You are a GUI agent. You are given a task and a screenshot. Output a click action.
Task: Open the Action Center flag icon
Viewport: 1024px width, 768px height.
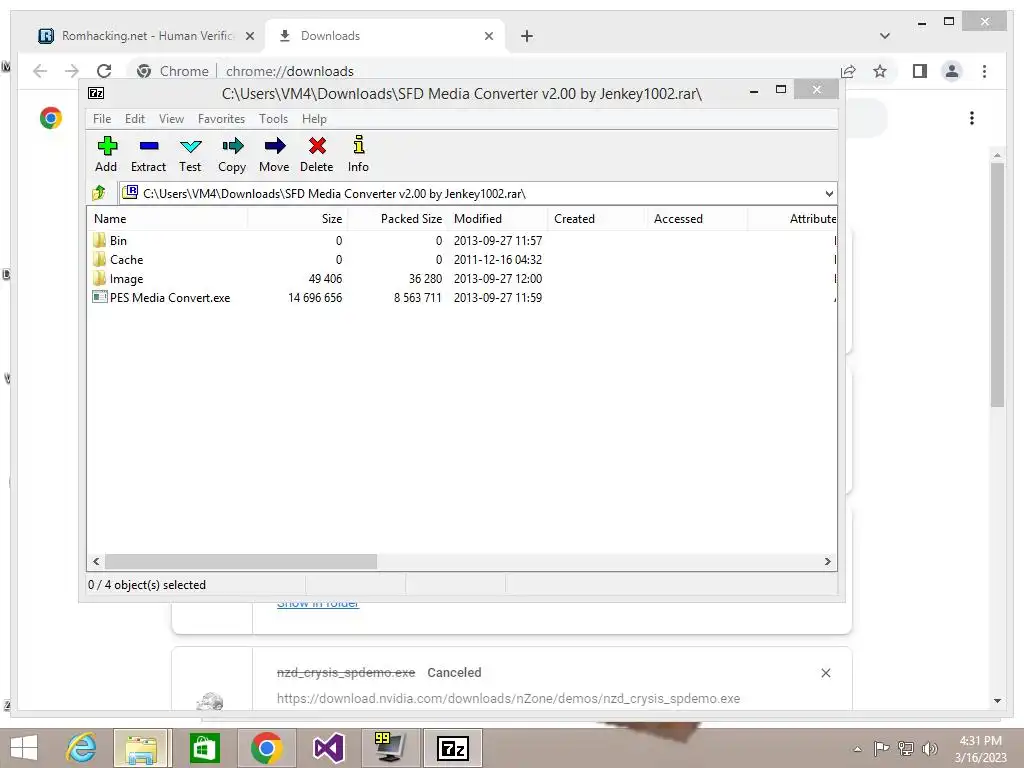[881, 749]
